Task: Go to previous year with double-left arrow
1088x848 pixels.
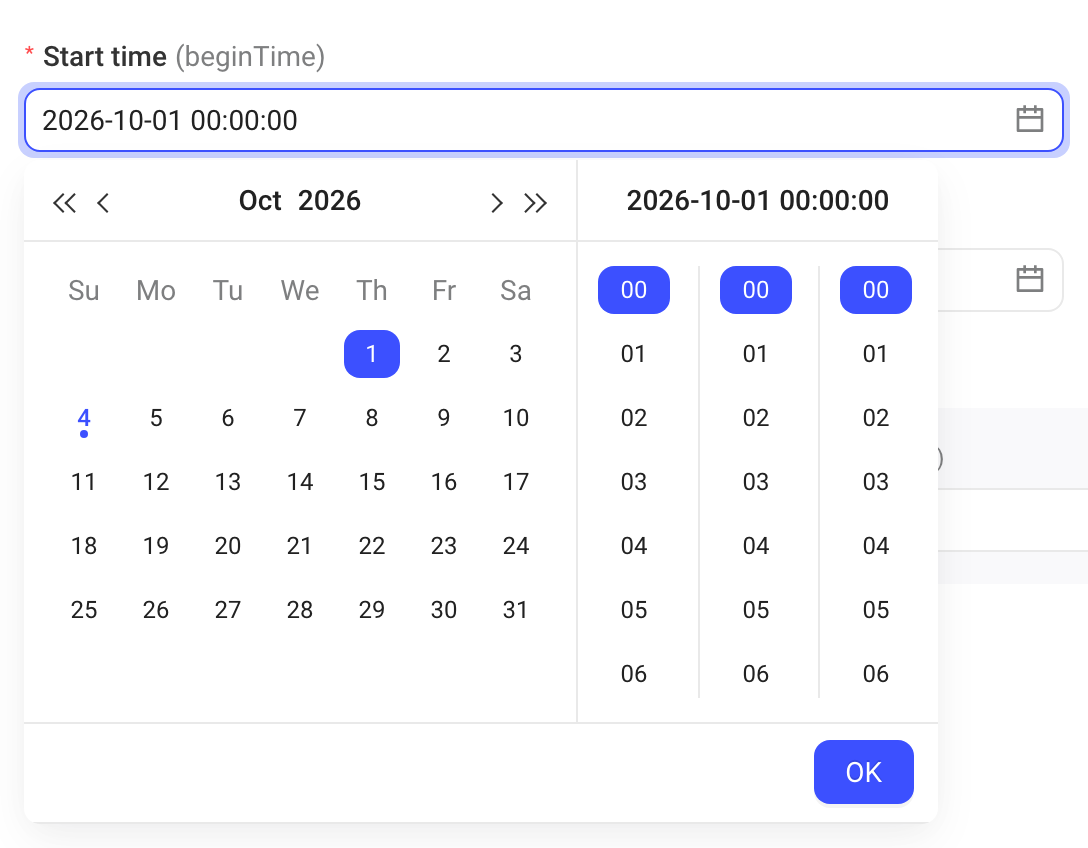Action: click(x=65, y=203)
